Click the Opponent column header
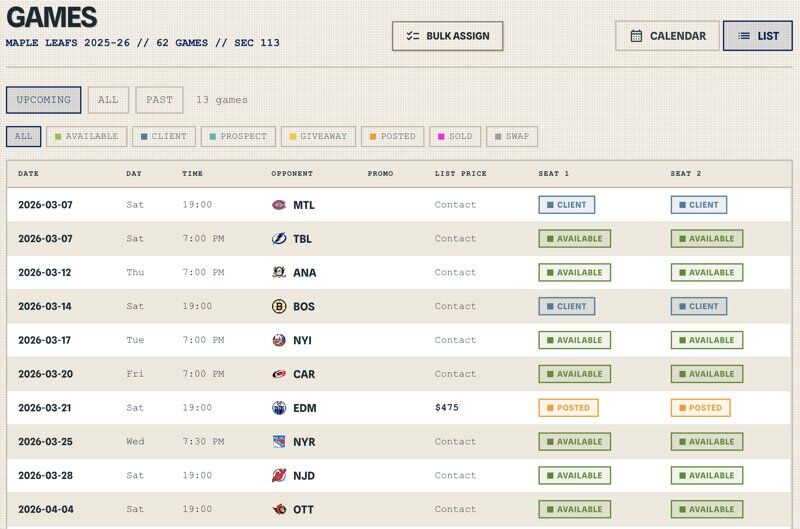 [x=292, y=173]
